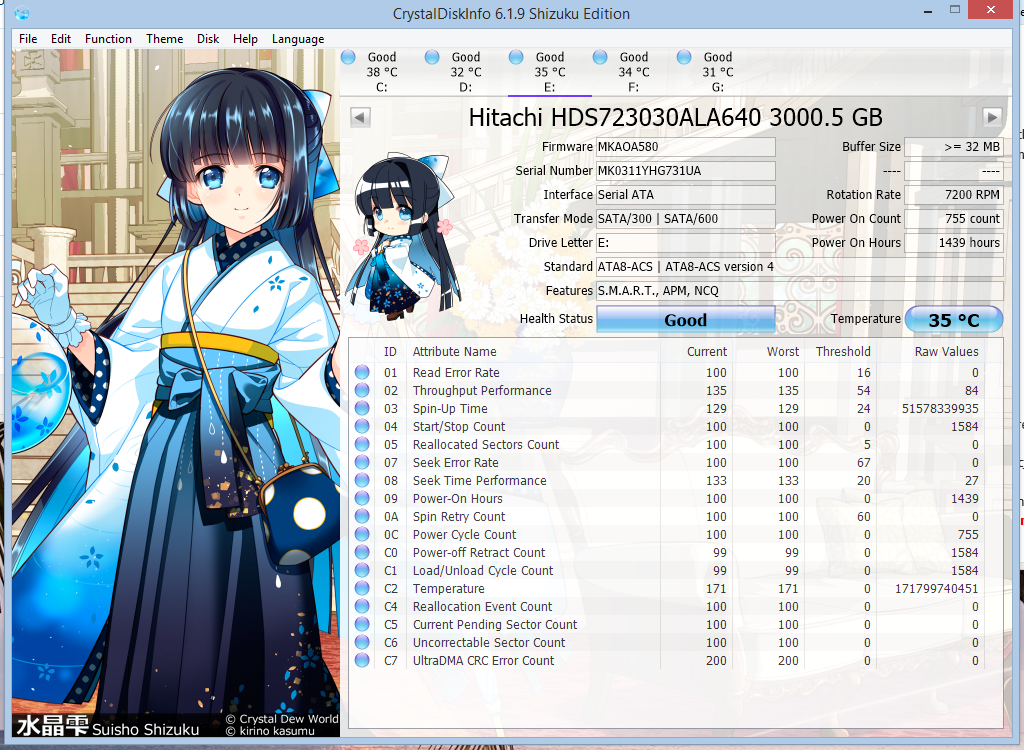Click the Power On Count 755 field
Viewport: 1024px width, 750px height.
(953, 218)
